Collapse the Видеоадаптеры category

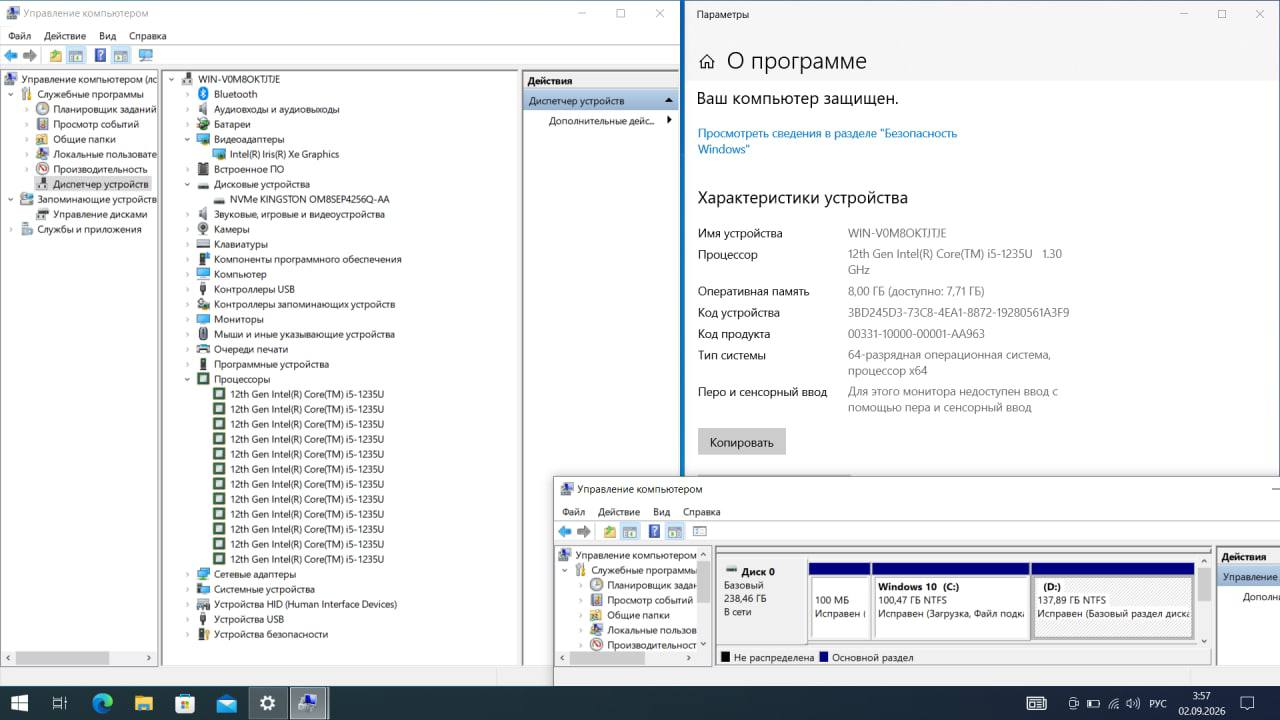click(188, 139)
